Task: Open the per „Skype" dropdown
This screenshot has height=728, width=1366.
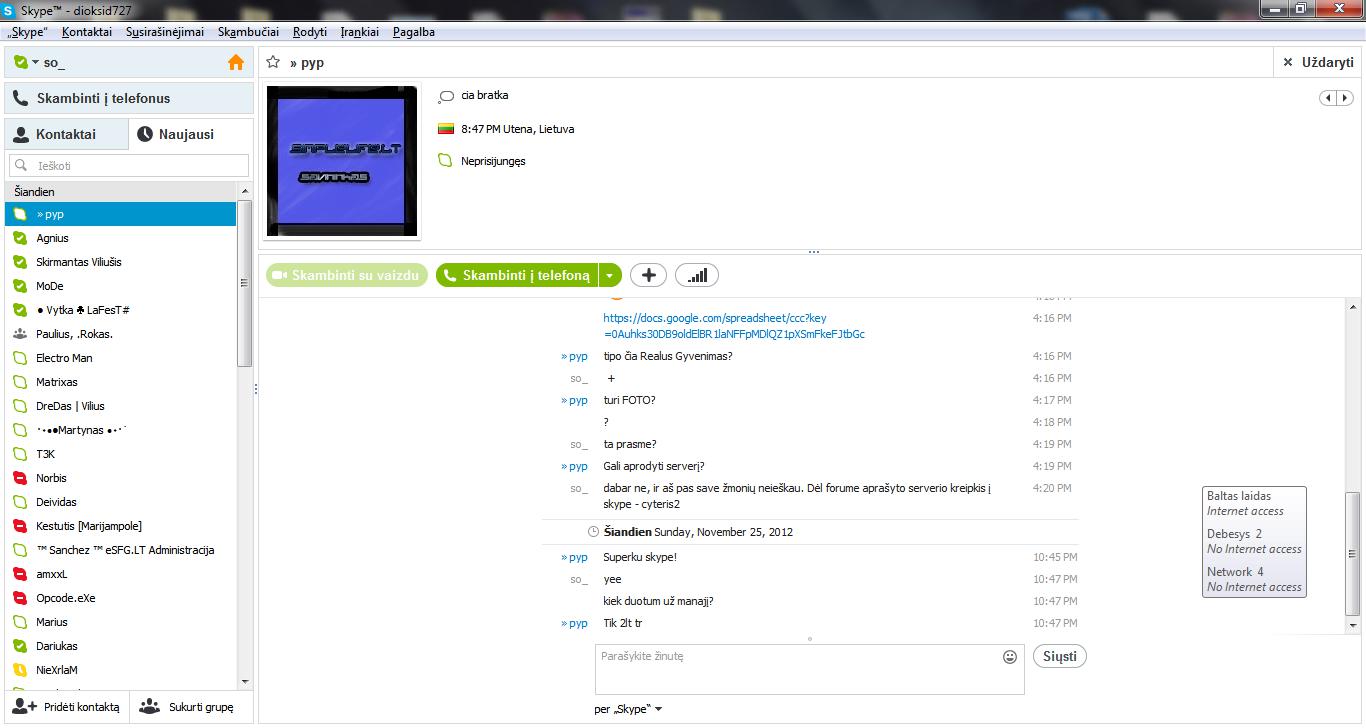Action: [x=628, y=709]
